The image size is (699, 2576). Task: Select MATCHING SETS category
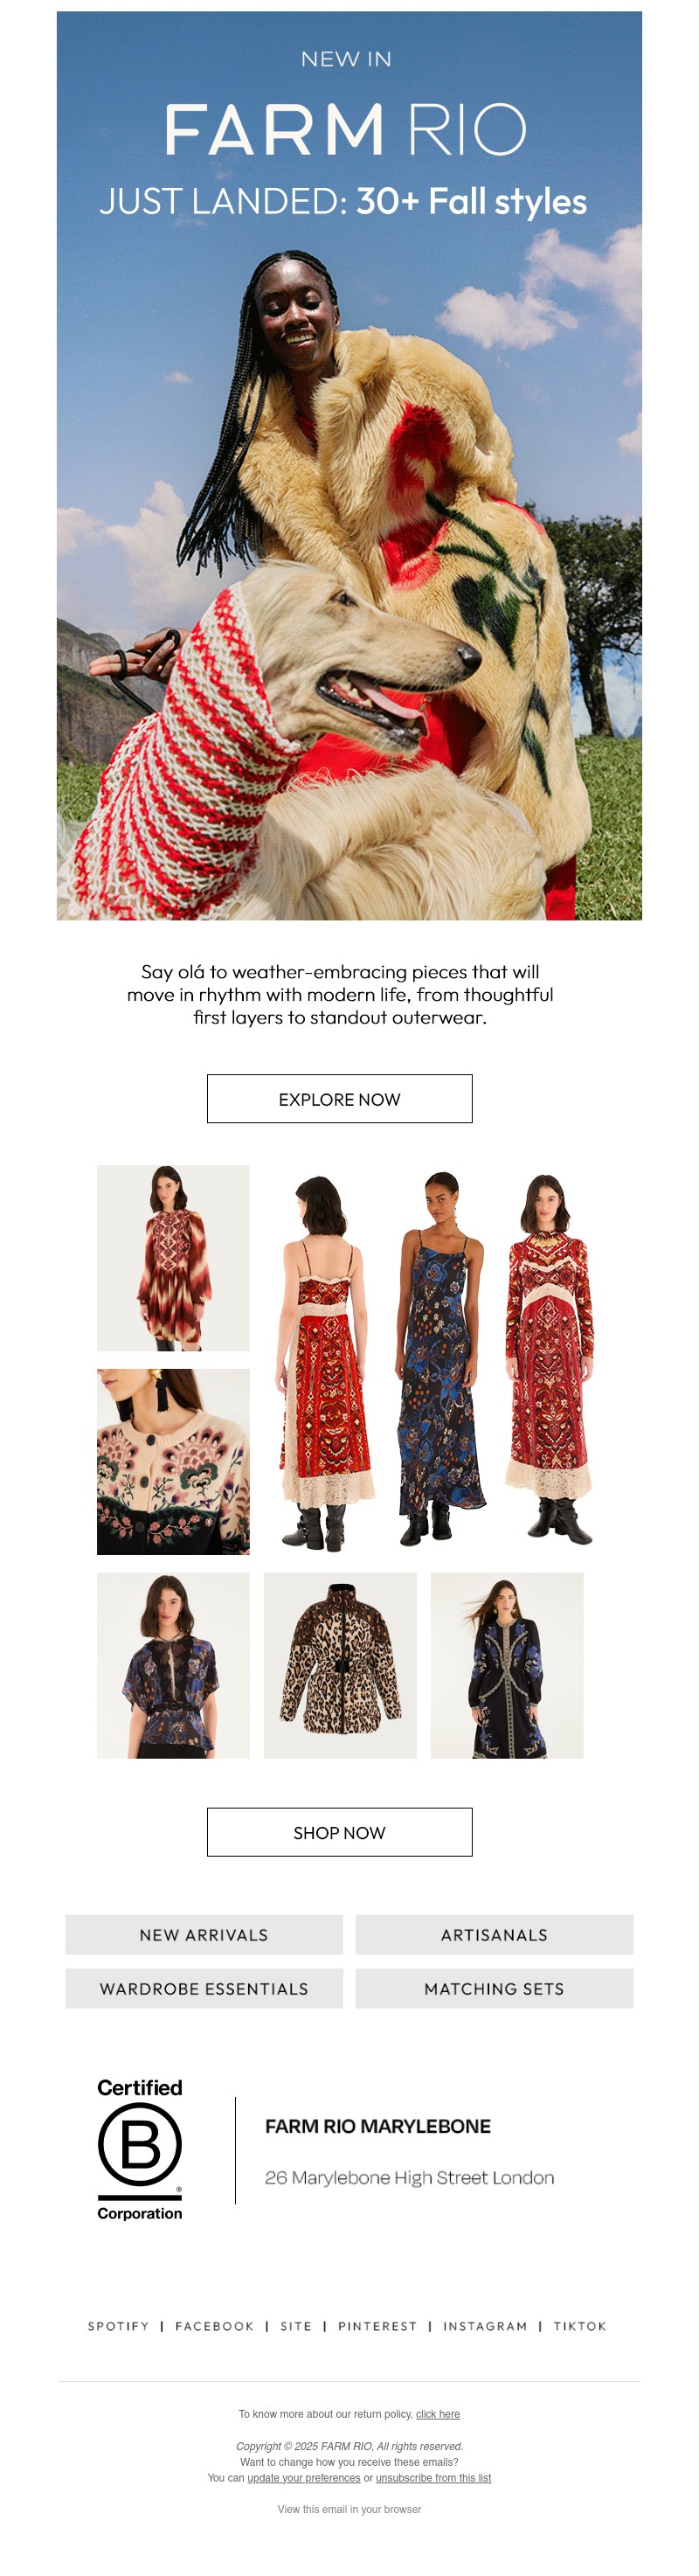click(494, 1988)
